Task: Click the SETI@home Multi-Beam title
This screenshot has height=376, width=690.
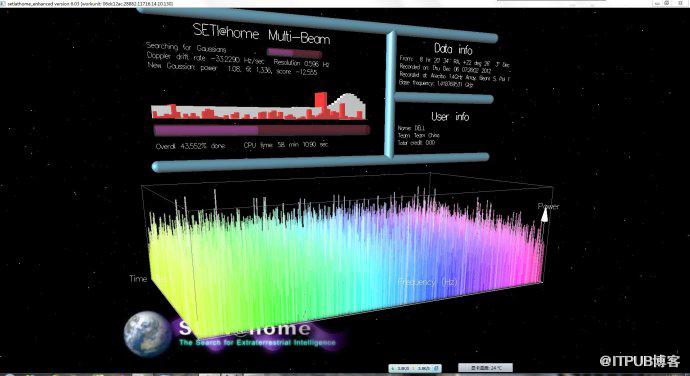Action: [261, 34]
